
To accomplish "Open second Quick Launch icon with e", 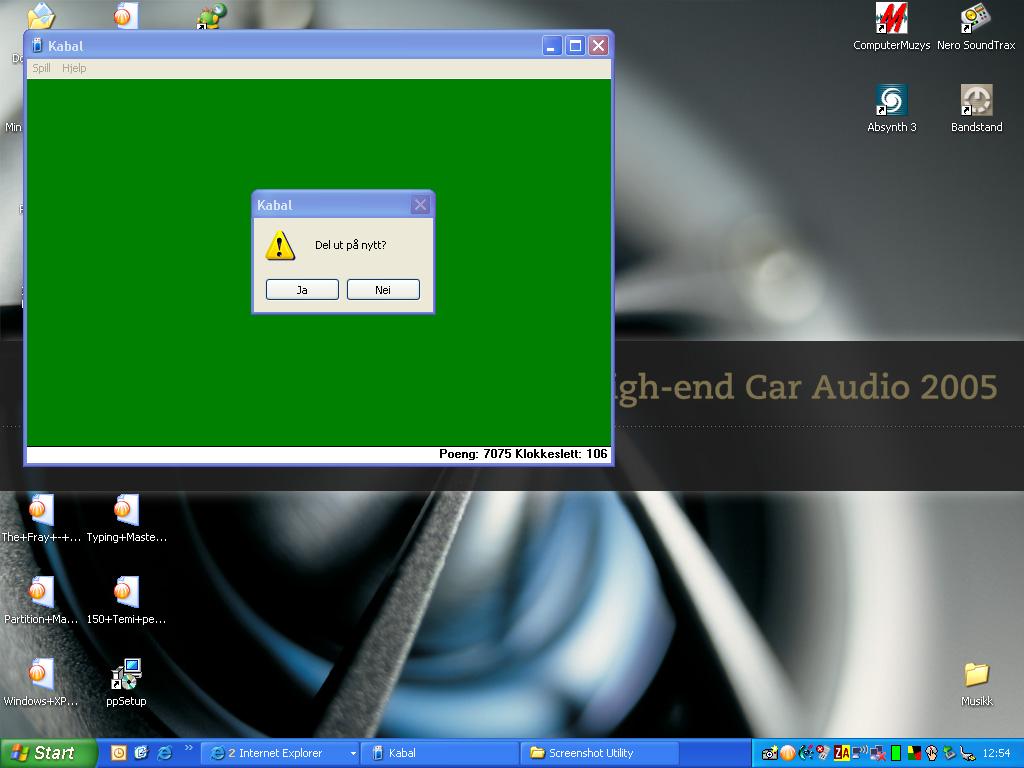I will click(141, 753).
